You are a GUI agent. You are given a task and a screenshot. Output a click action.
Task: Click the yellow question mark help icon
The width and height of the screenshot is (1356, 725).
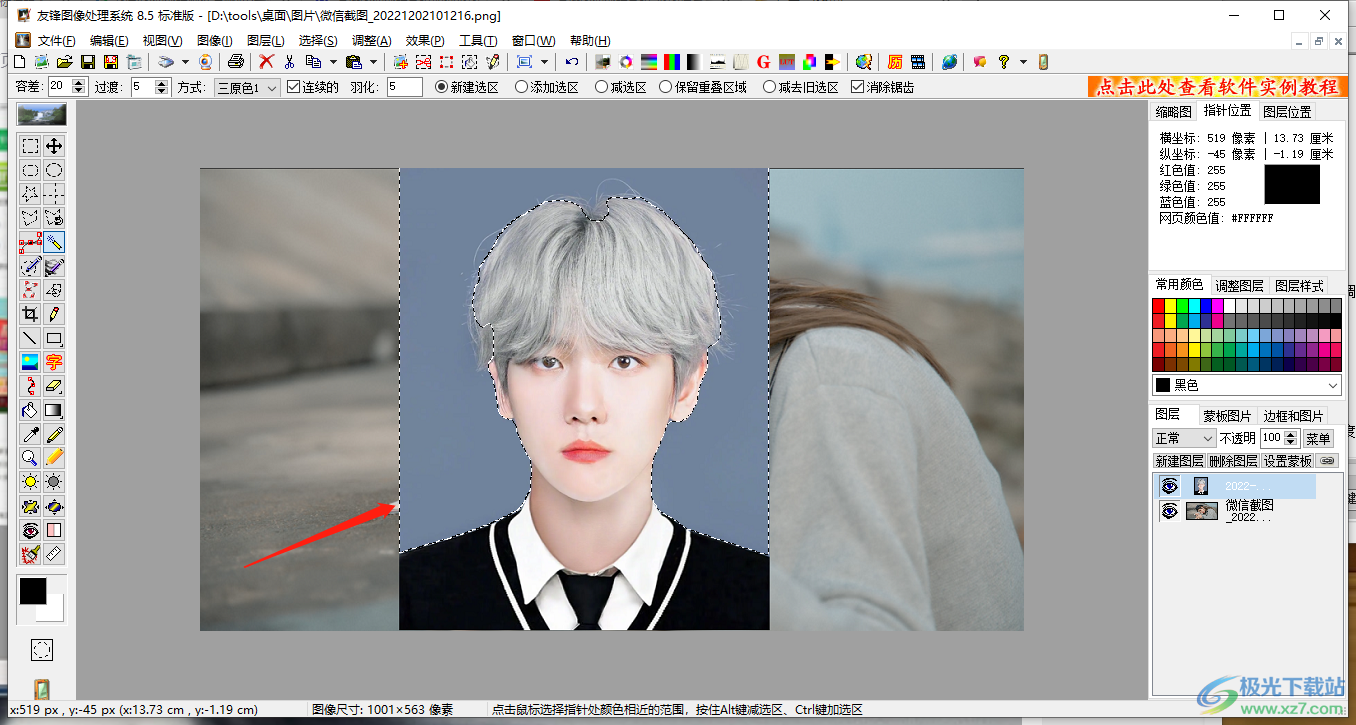1003,62
